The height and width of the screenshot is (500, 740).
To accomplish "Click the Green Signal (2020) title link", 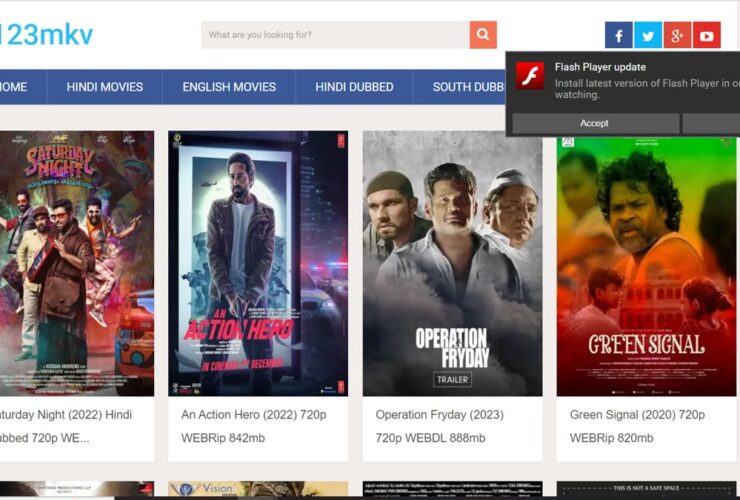I will 637,414.
